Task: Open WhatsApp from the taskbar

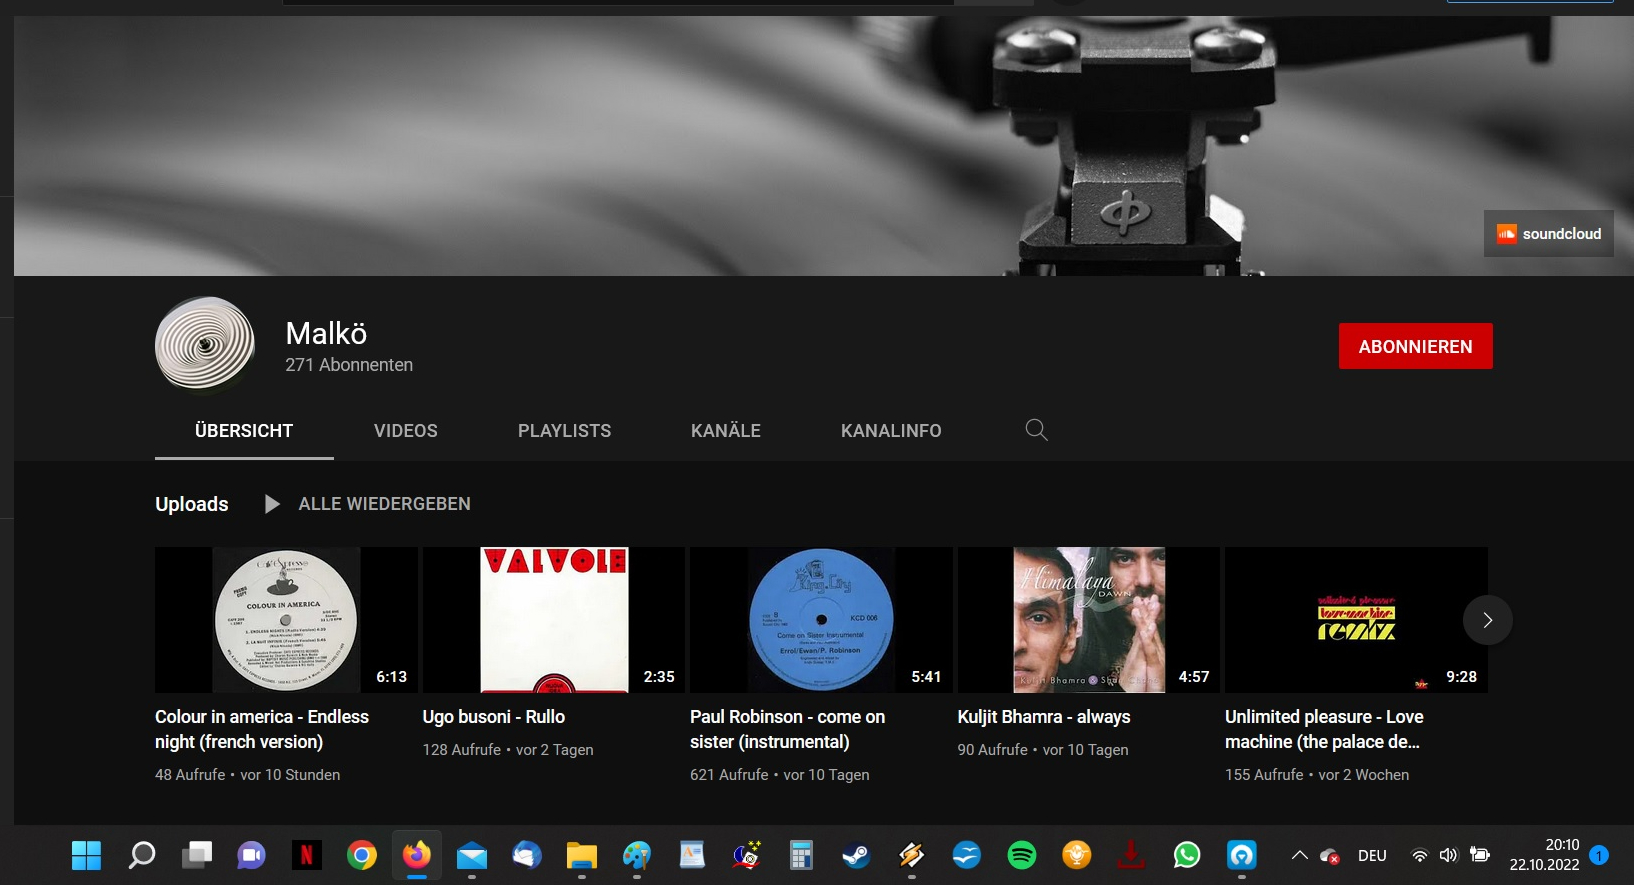Action: coord(1186,855)
